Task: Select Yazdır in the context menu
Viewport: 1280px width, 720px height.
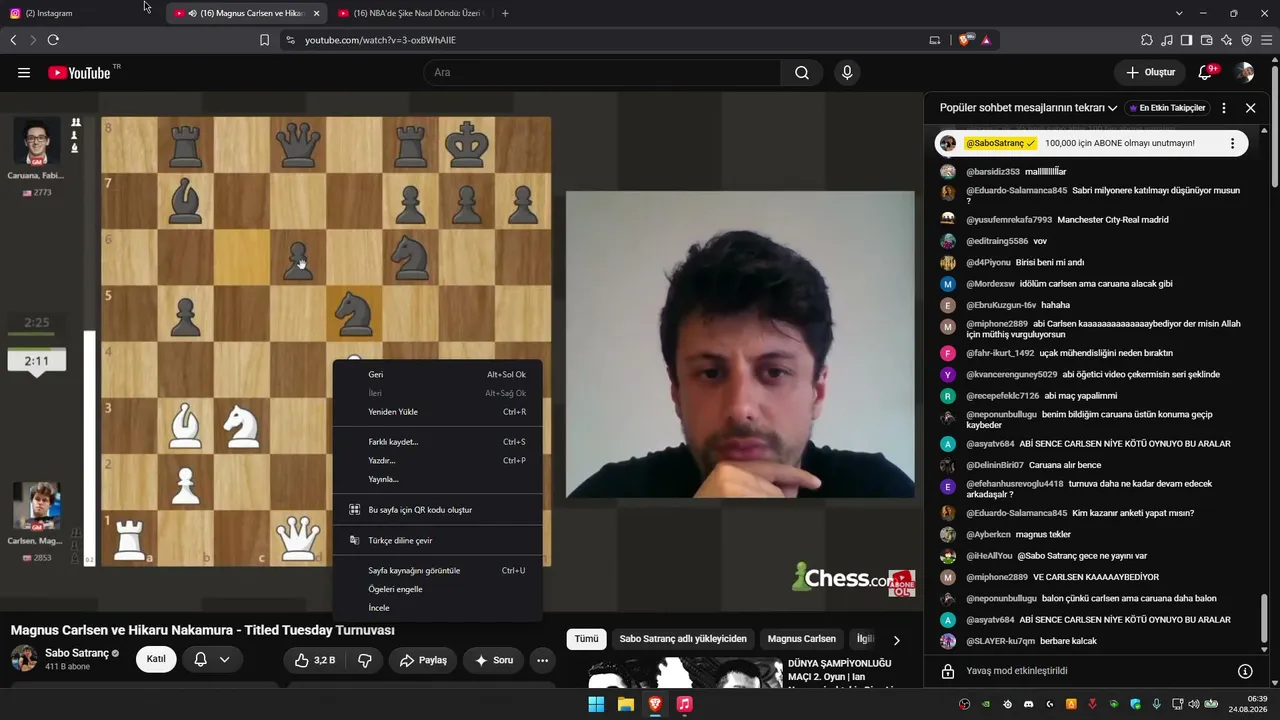Action: click(437, 461)
